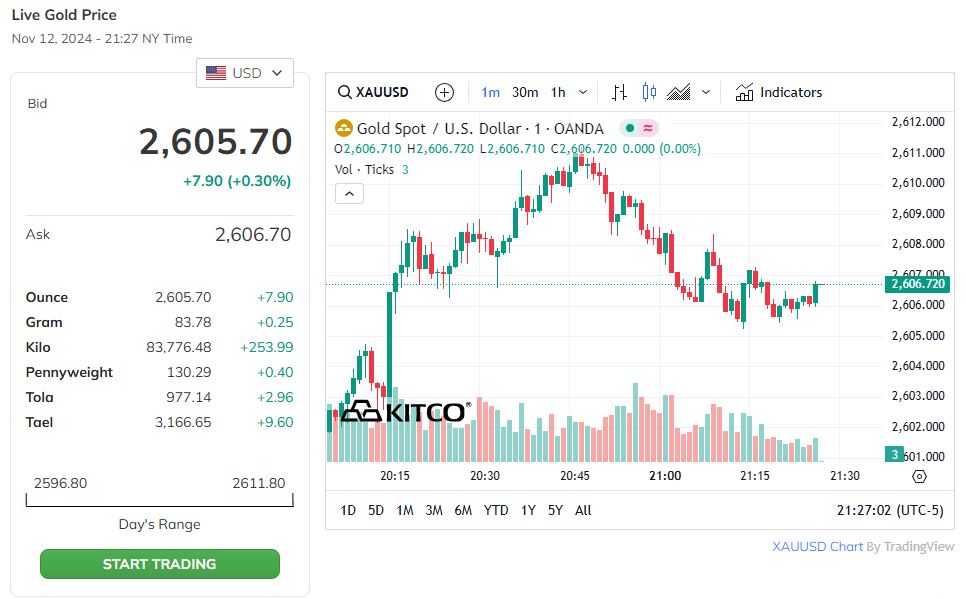
Task: Expand the time interval dropdown arrow
Action: [583, 92]
